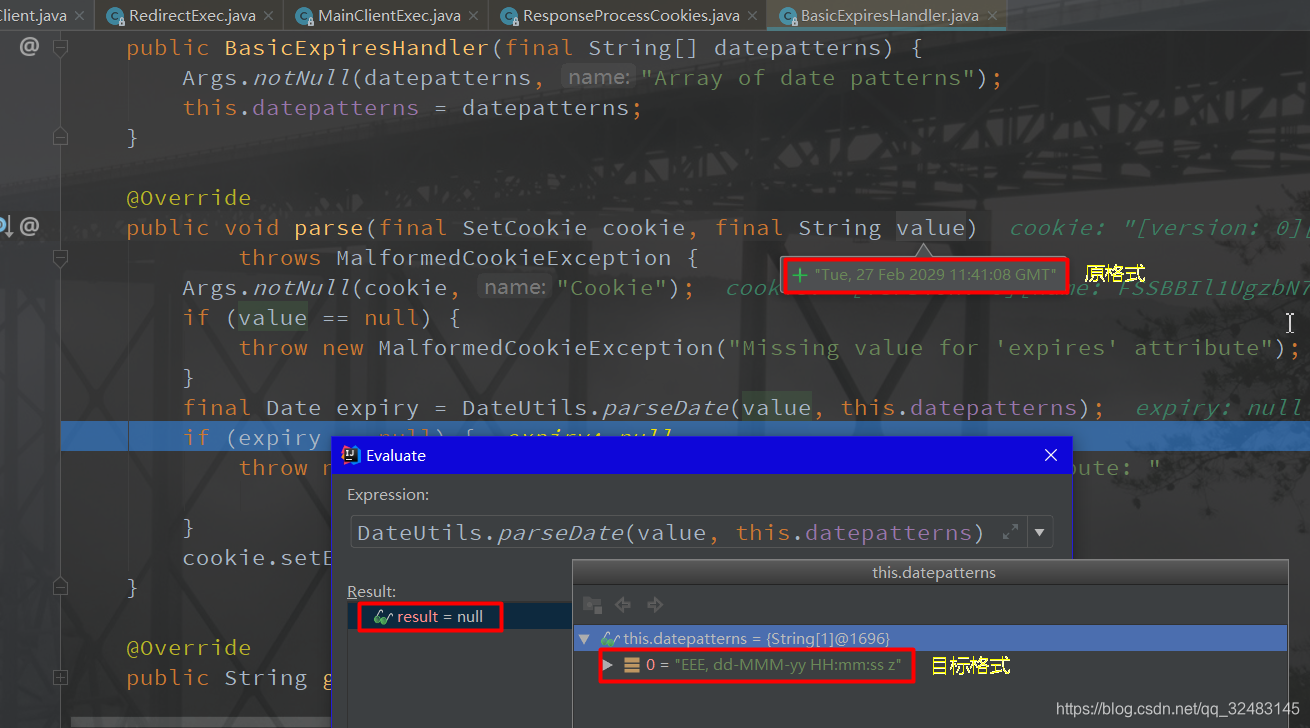Click the class icon on RedirectExec.java tab
Viewport: 1310px width, 728px height.
[x=115, y=16]
